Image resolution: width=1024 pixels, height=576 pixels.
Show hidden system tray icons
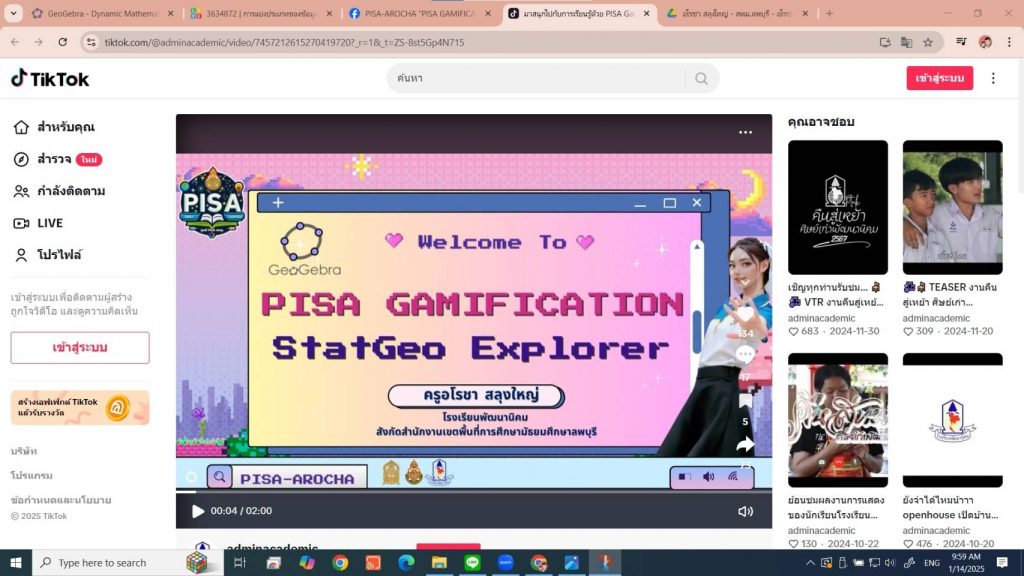810,562
